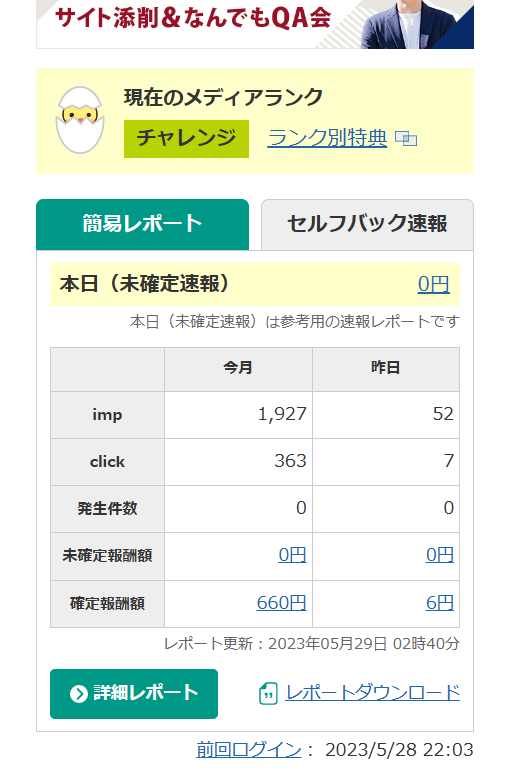Screen dimensions: 507x774
Task: Open the ランク別特典 link
Action: point(327,138)
